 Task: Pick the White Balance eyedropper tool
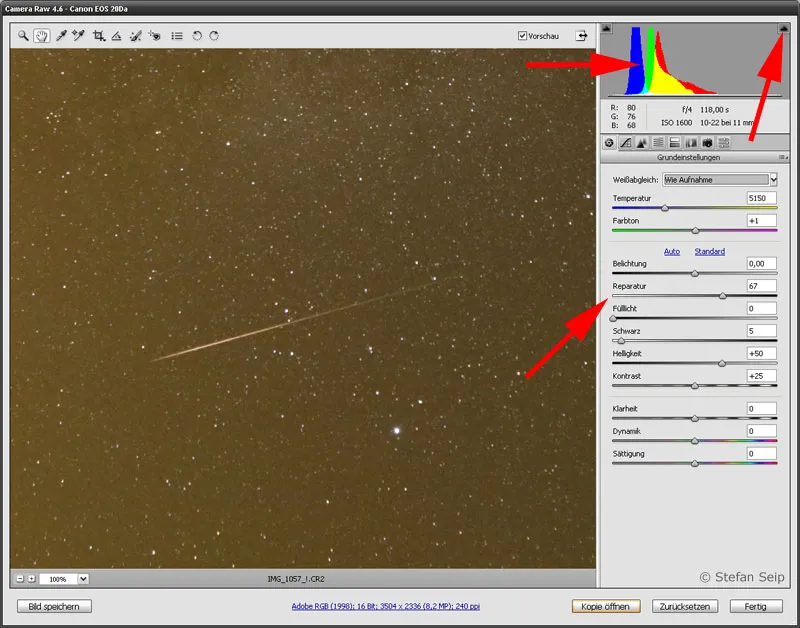click(x=61, y=36)
